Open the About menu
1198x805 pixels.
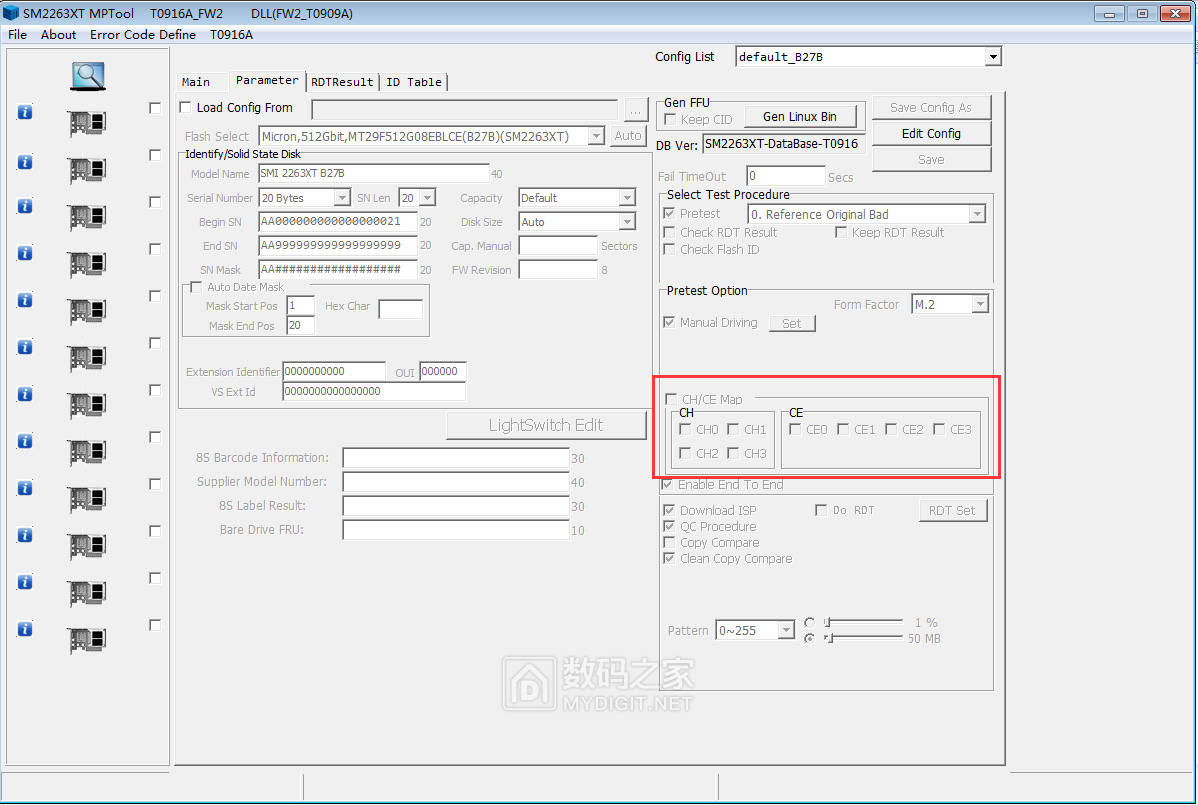pyautogui.click(x=58, y=34)
